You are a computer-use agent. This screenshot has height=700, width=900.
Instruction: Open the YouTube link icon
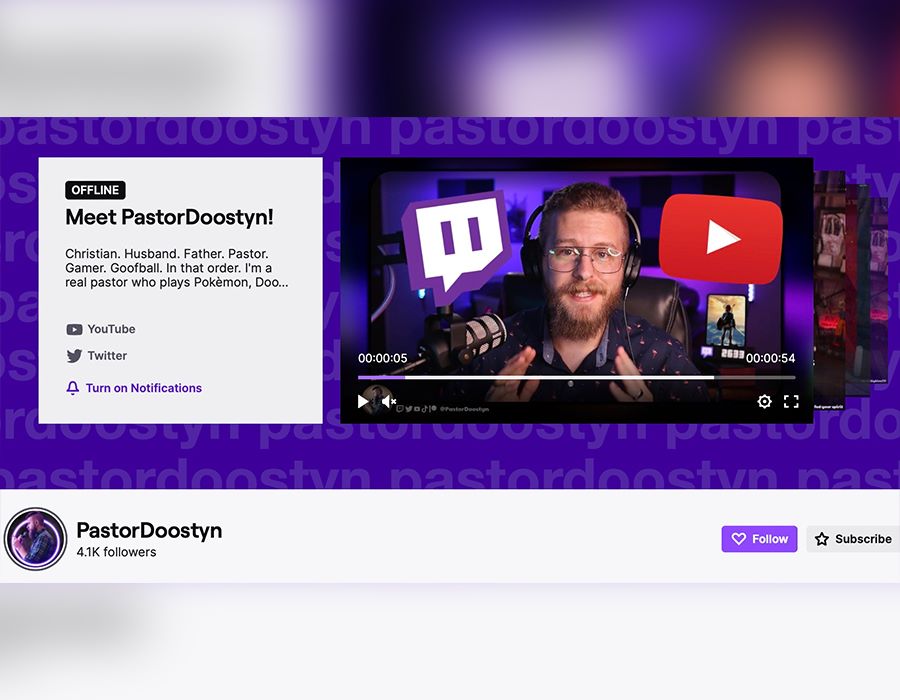pyautogui.click(x=74, y=329)
